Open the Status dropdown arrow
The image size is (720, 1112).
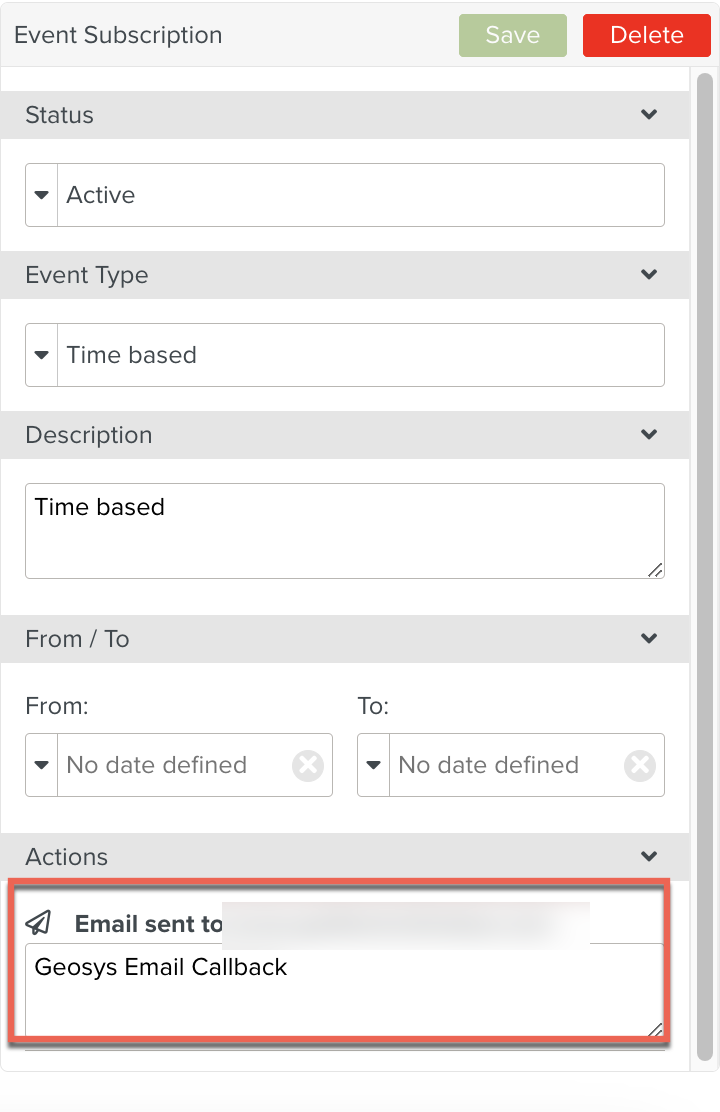(x=42, y=195)
